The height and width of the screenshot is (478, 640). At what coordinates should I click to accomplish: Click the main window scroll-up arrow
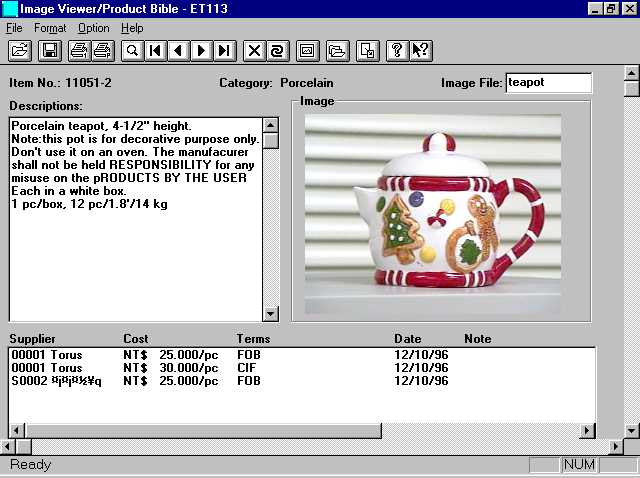point(631,73)
